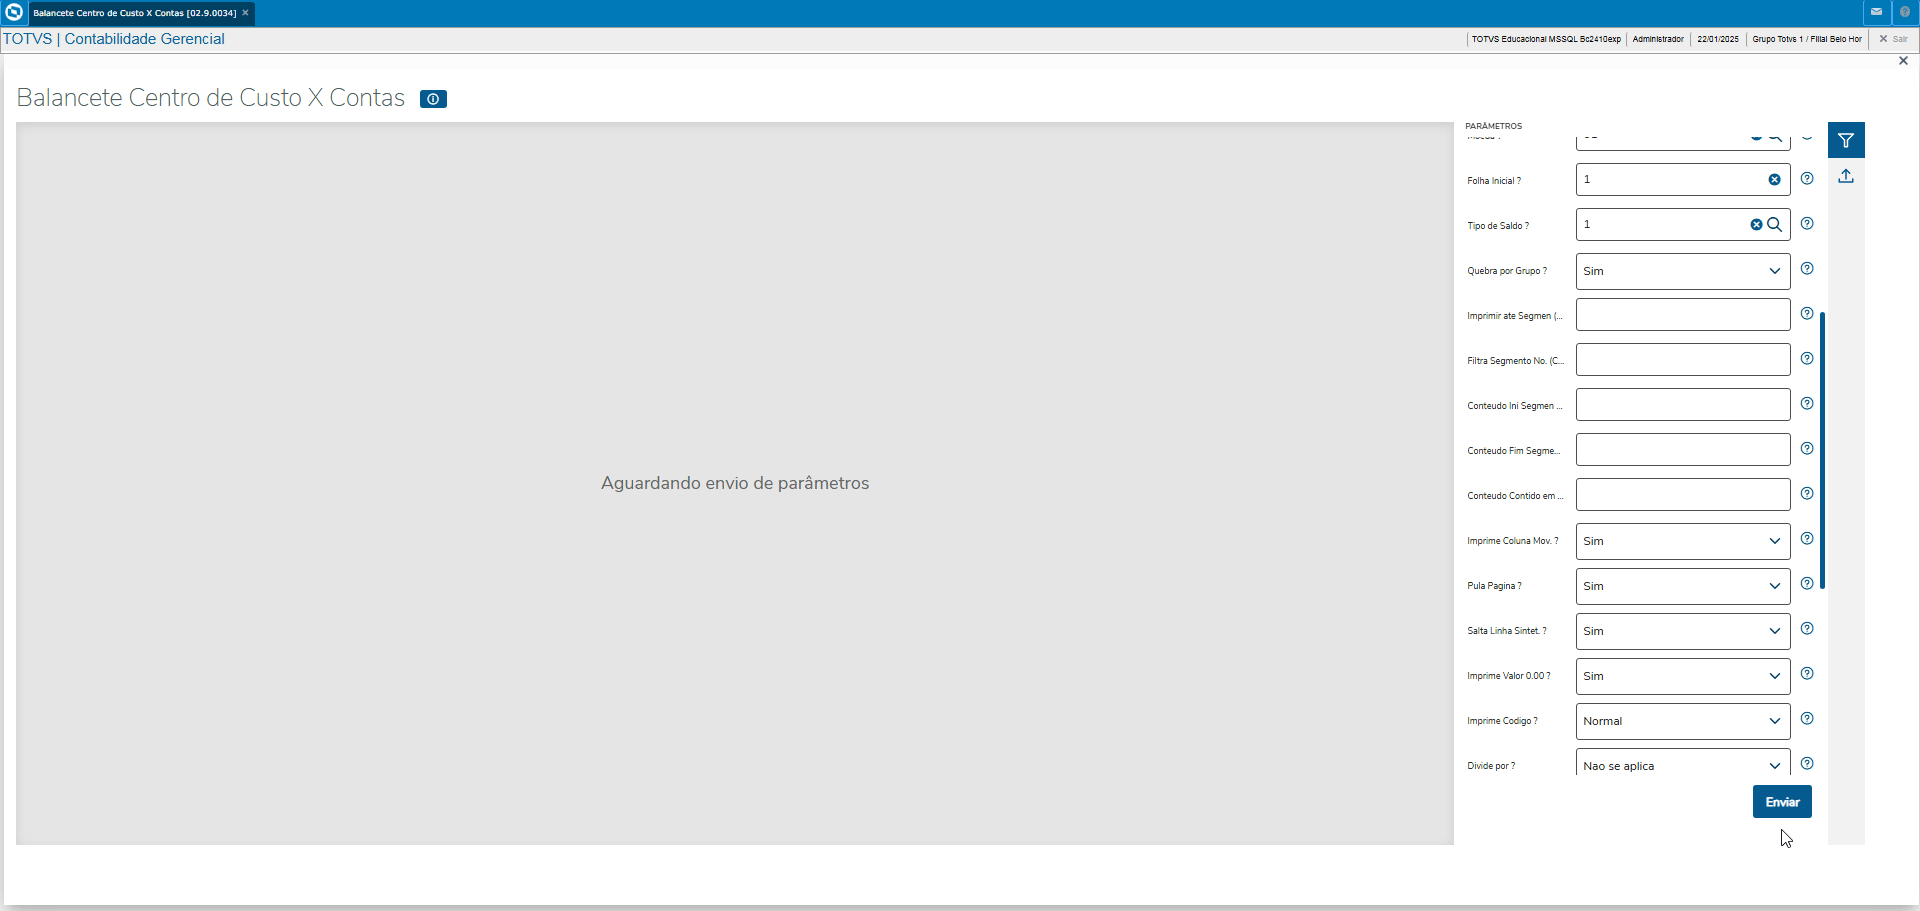Show help for Conteudo Contido em
Image resolution: width=1920 pixels, height=911 pixels.
pos(1807,494)
